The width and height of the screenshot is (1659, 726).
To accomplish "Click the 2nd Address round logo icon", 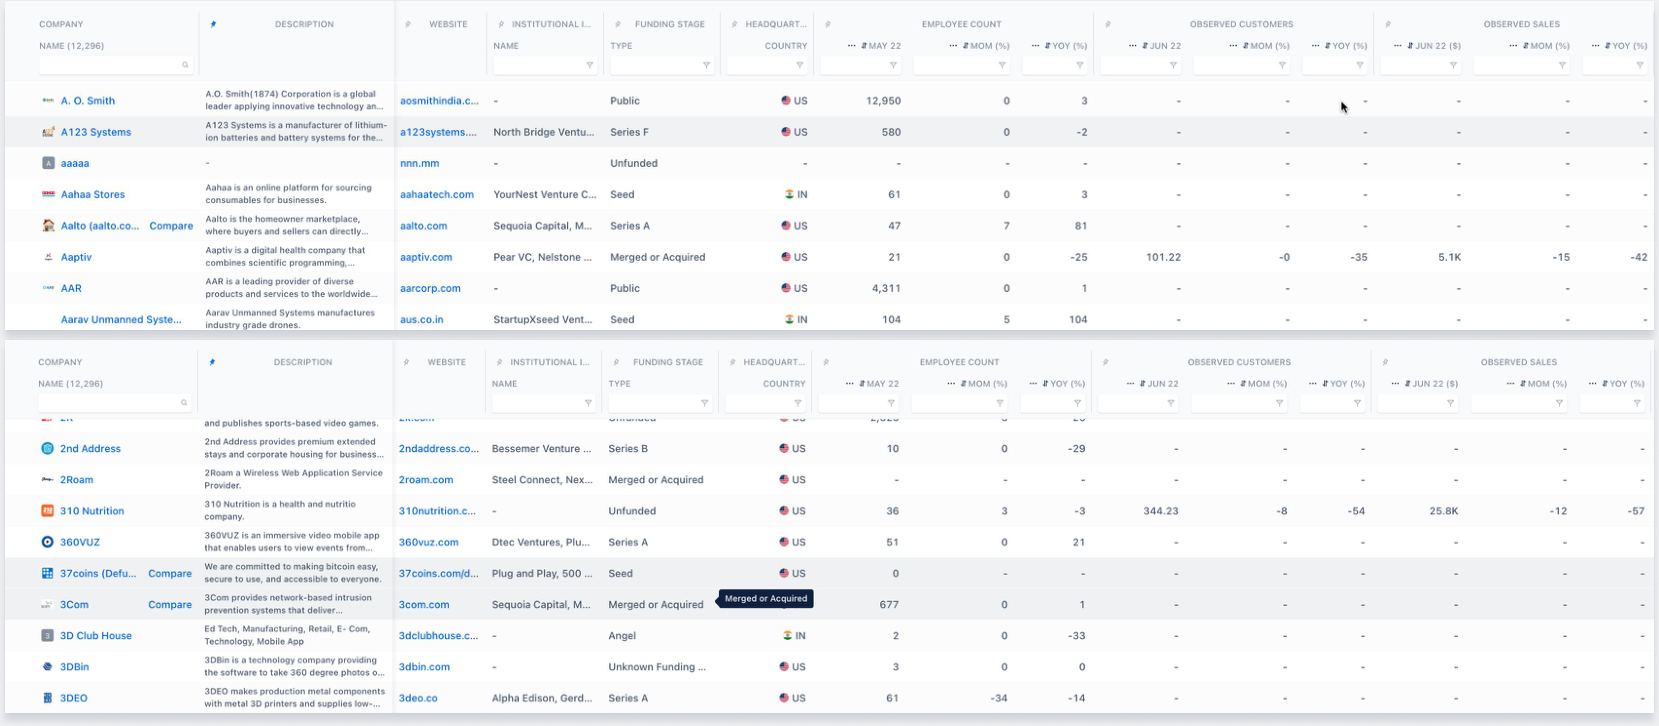I will coord(47,449).
